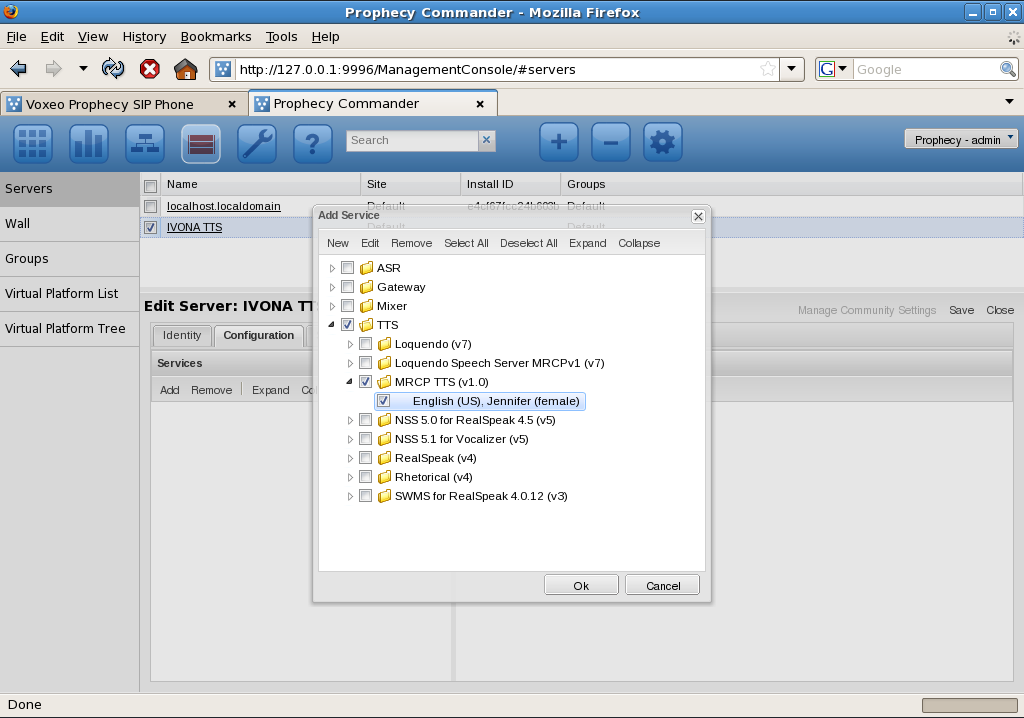The width and height of the screenshot is (1024, 718).
Task: Open the dashboard grid view icon
Action: click(33, 142)
